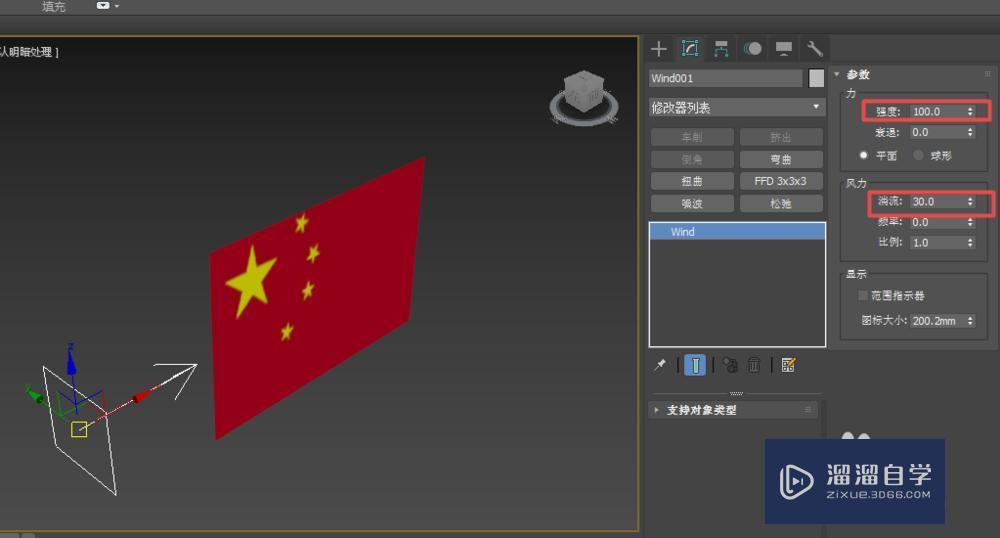Expand the 支持对象类型 rollout
The width and height of the screenshot is (1000, 538).
click(702, 410)
